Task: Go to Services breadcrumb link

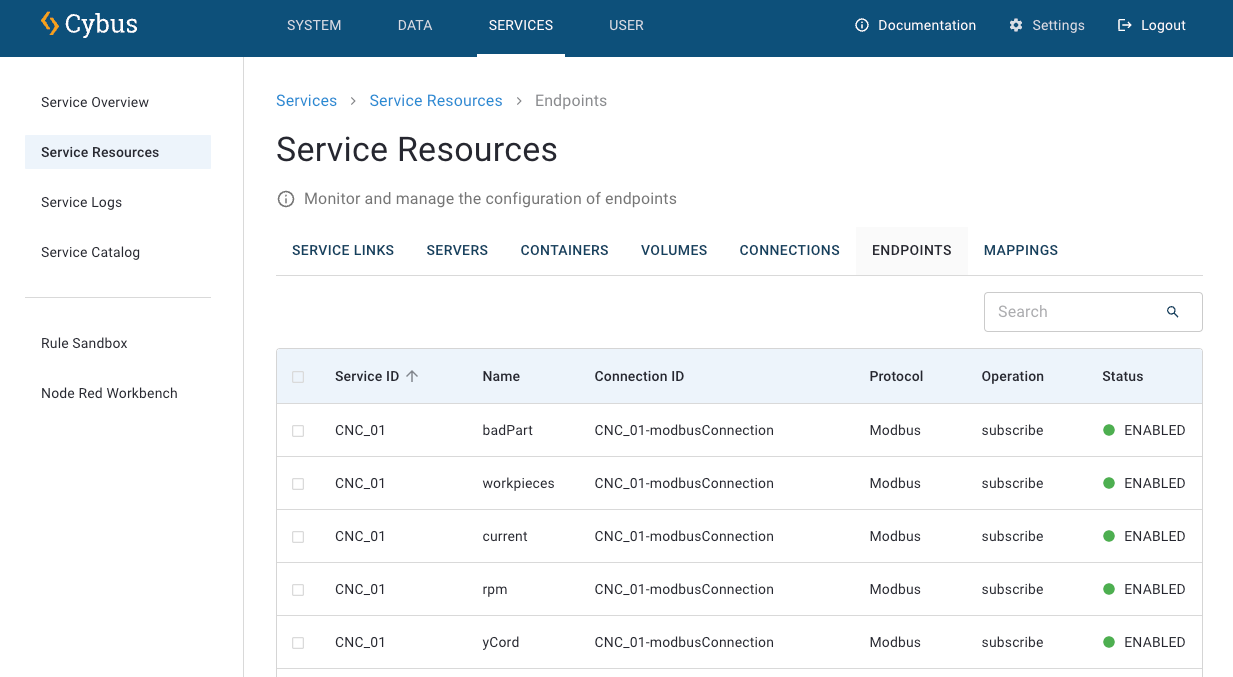Action: [306, 101]
